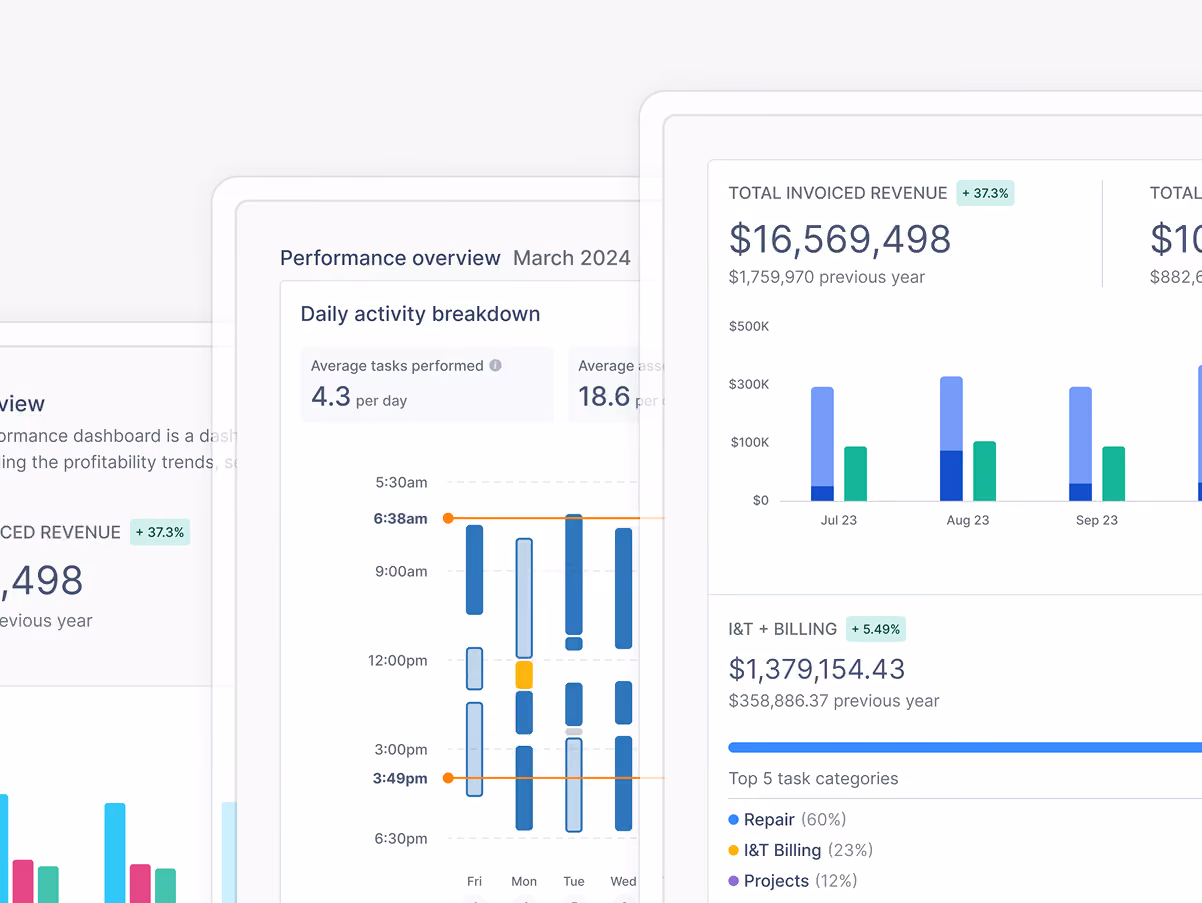The width and height of the screenshot is (1202, 903).
Task: Click the $1,759,970 previous year text
Action: click(827, 277)
